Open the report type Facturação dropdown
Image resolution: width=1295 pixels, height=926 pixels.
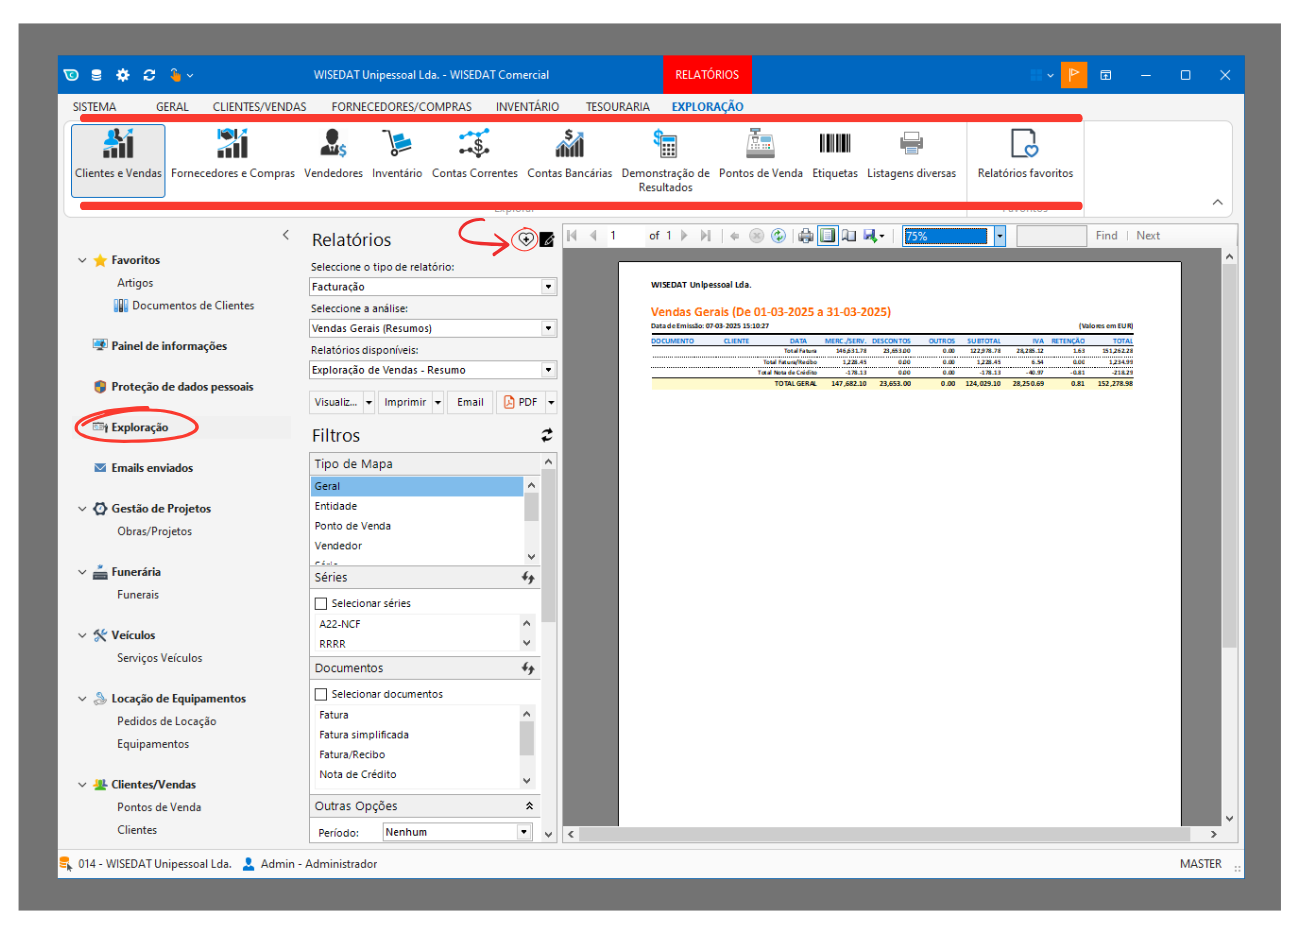pos(548,287)
